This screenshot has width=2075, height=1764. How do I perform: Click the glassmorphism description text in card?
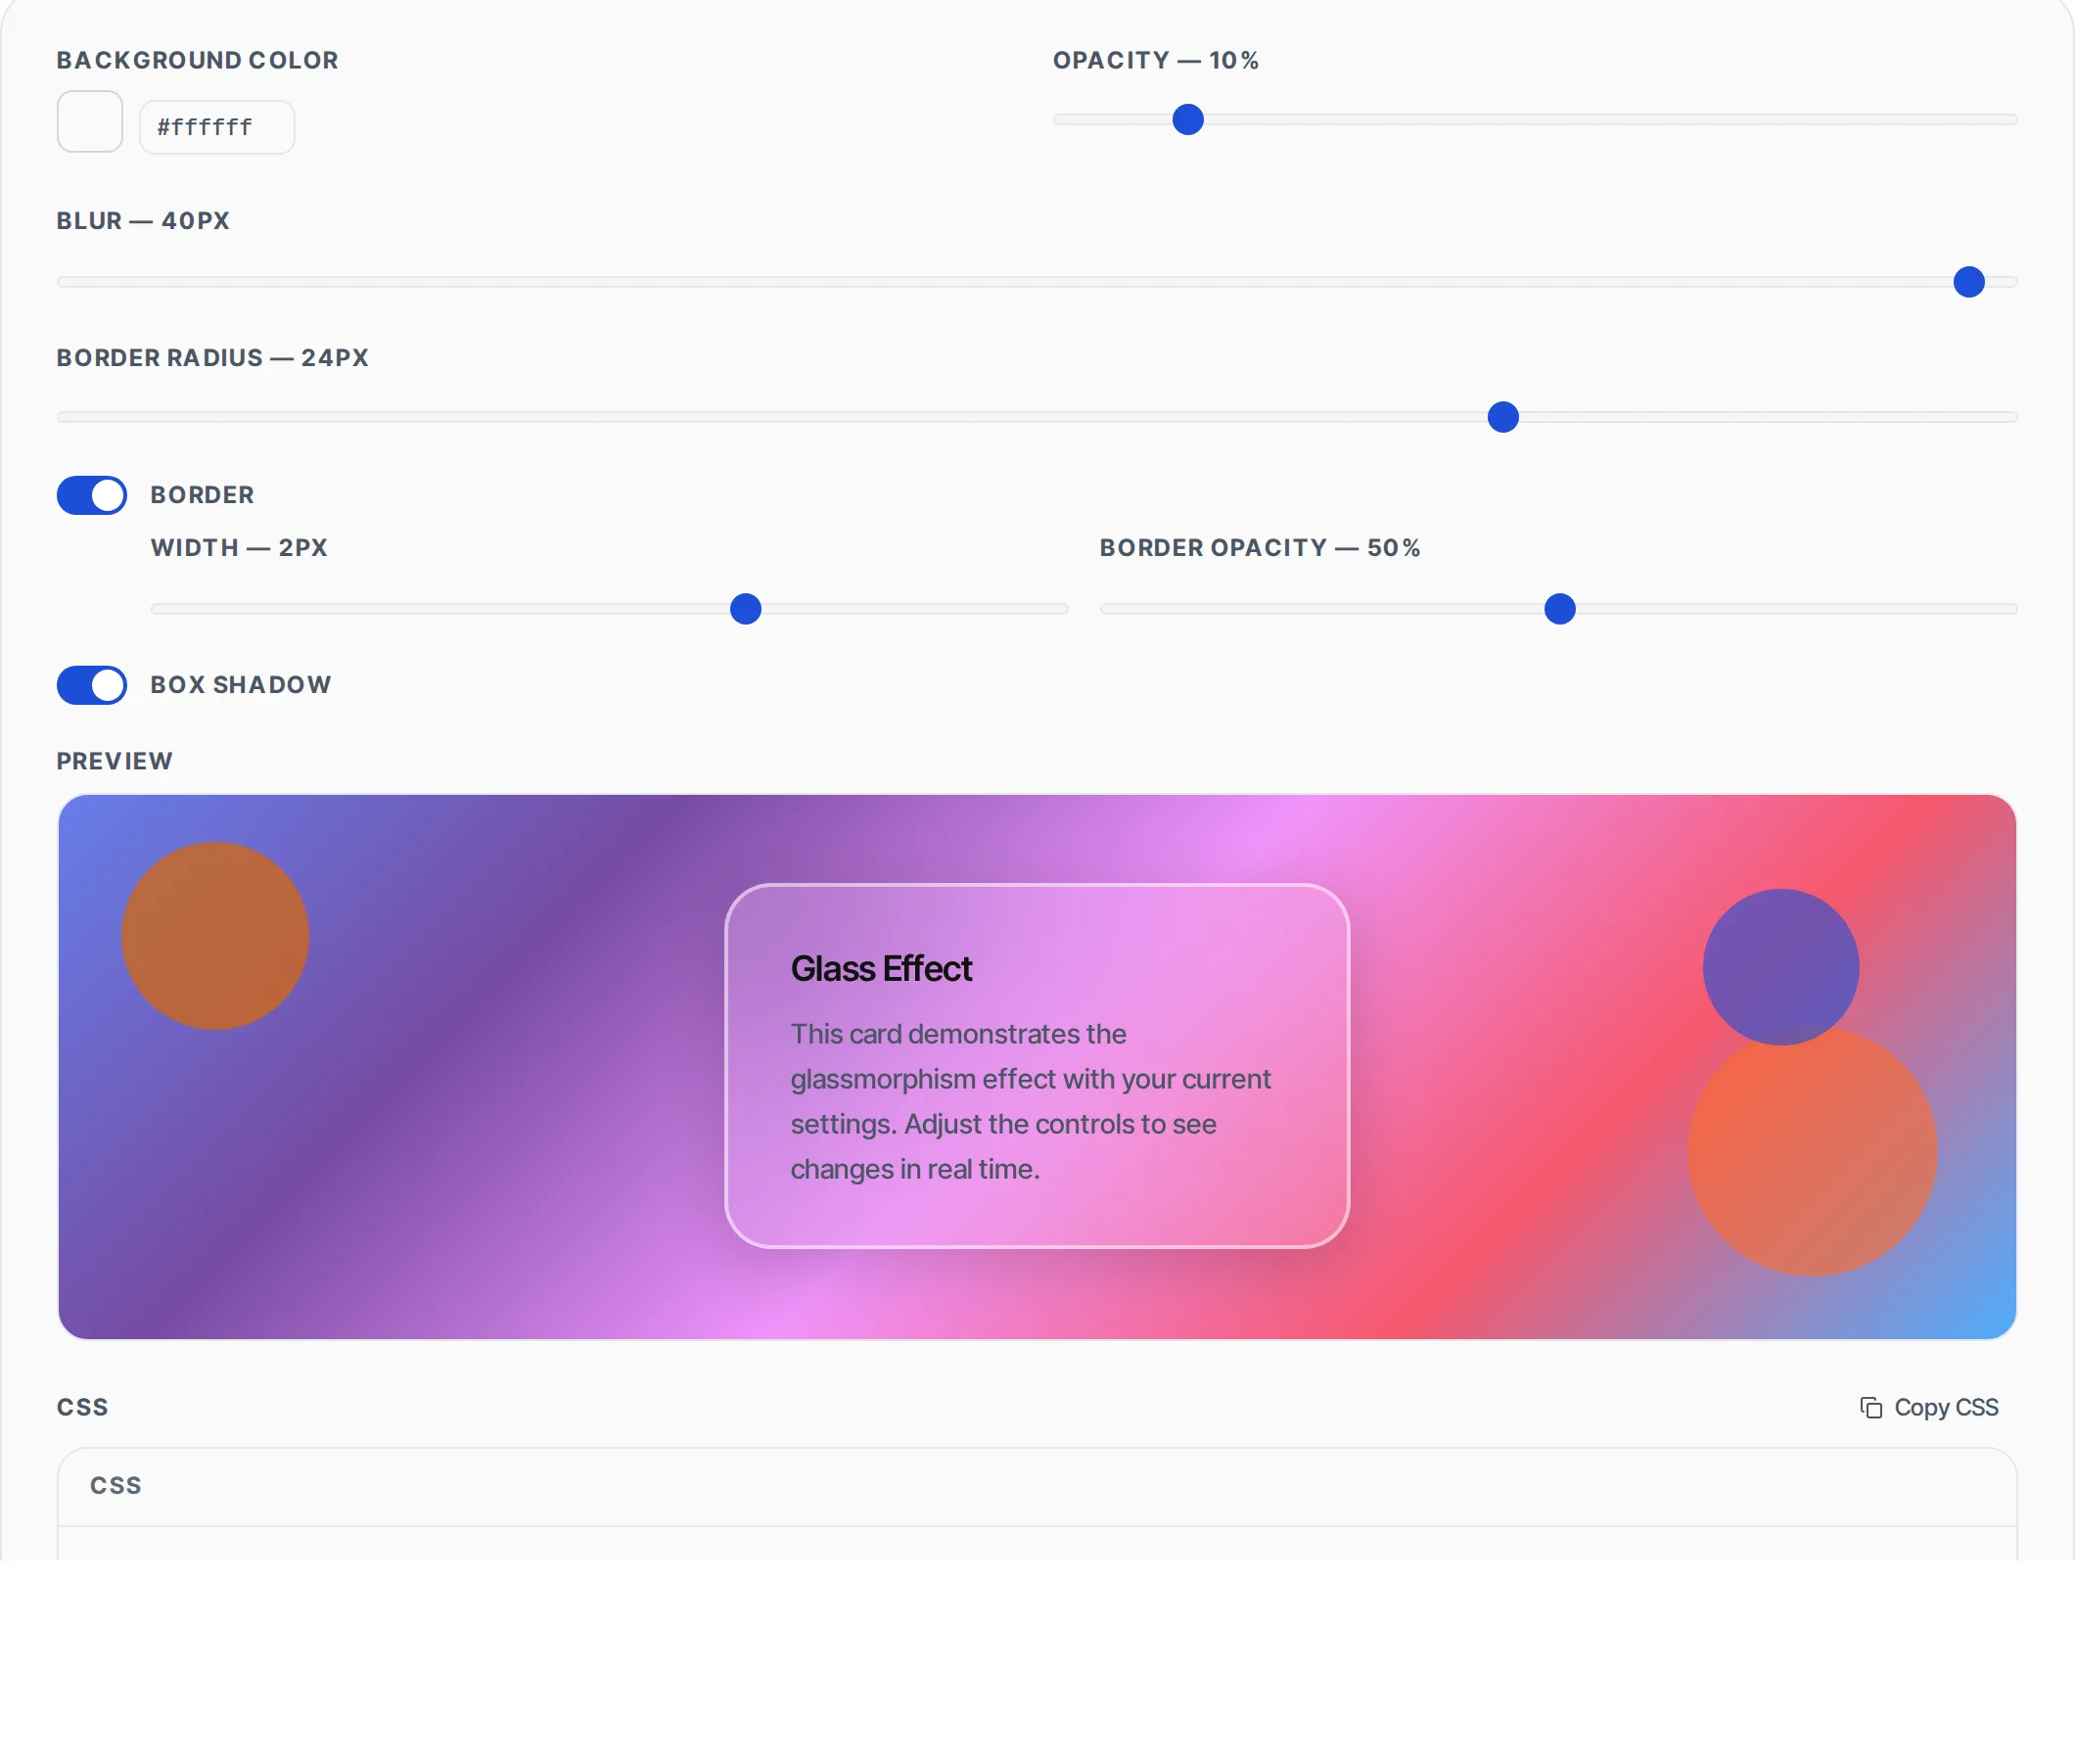1031,1102
